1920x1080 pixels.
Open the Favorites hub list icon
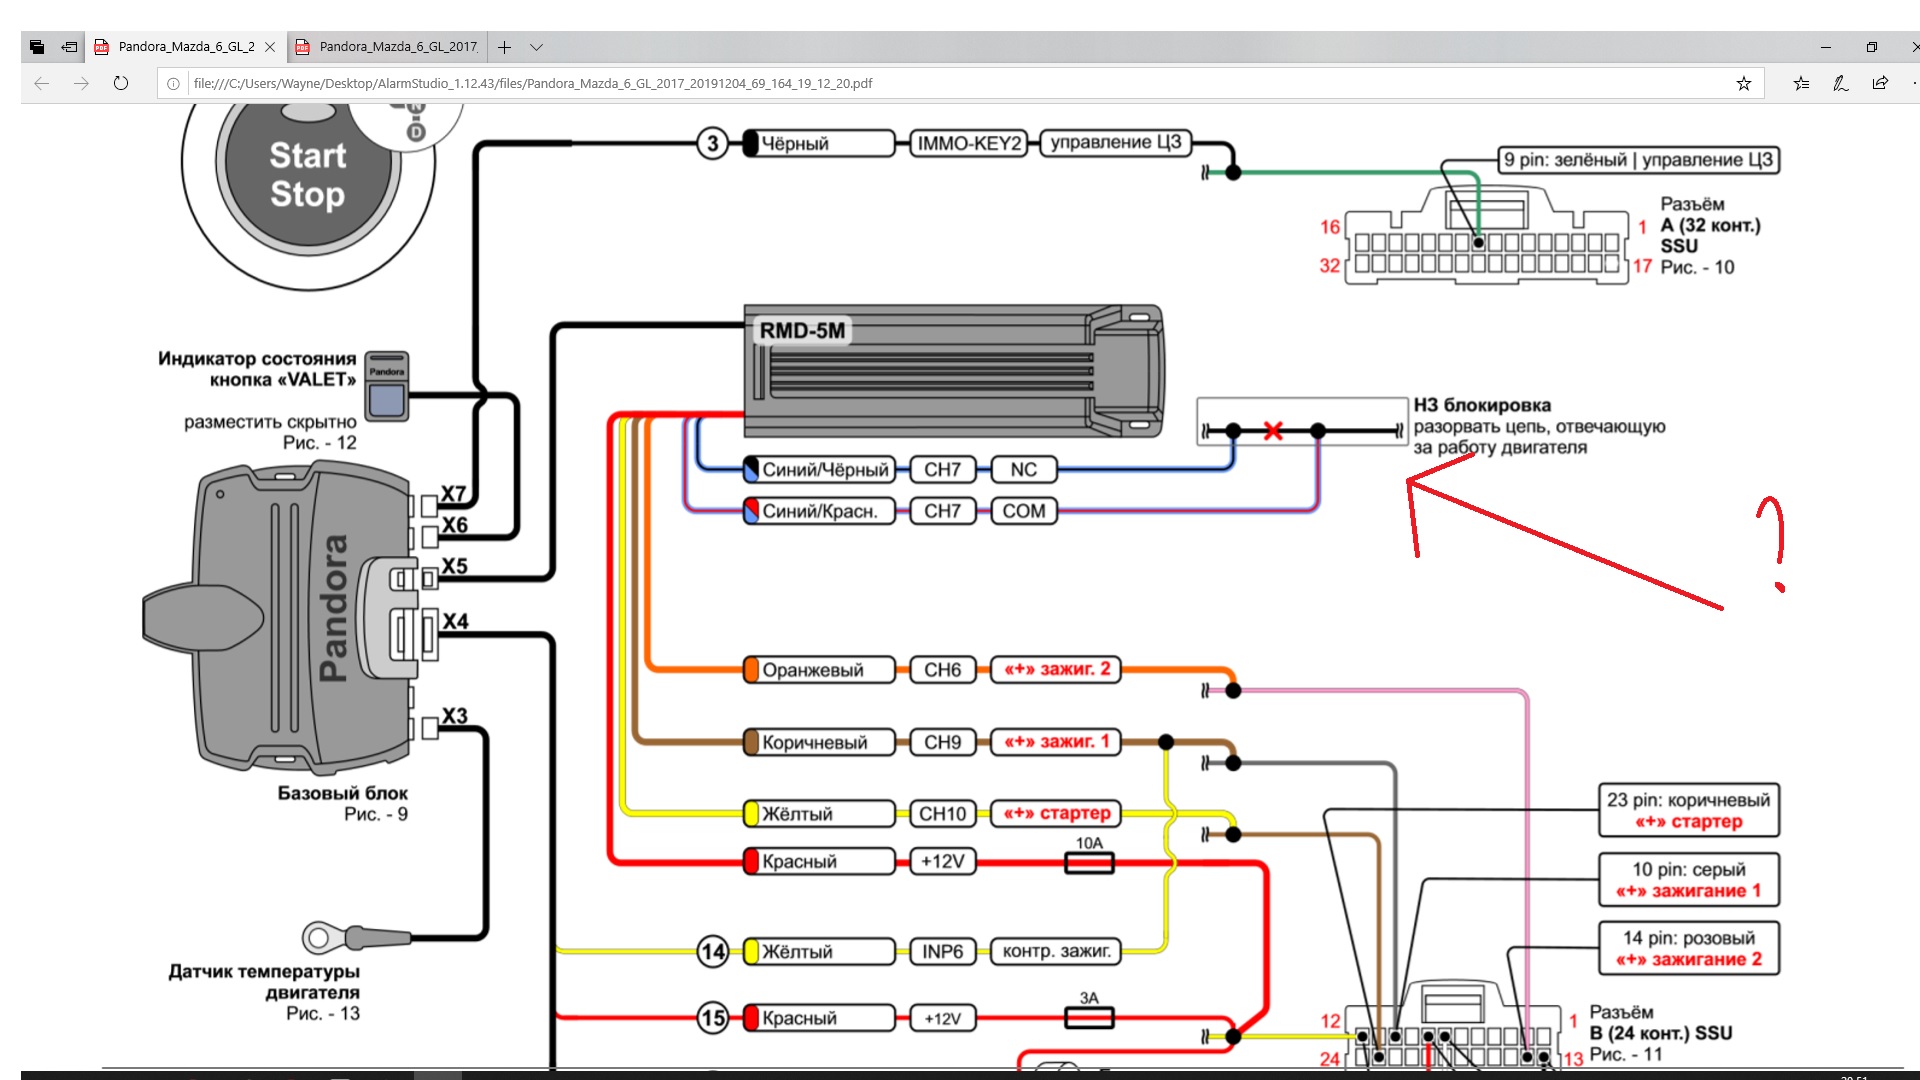pyautogui.click(x=1801, y=83)
